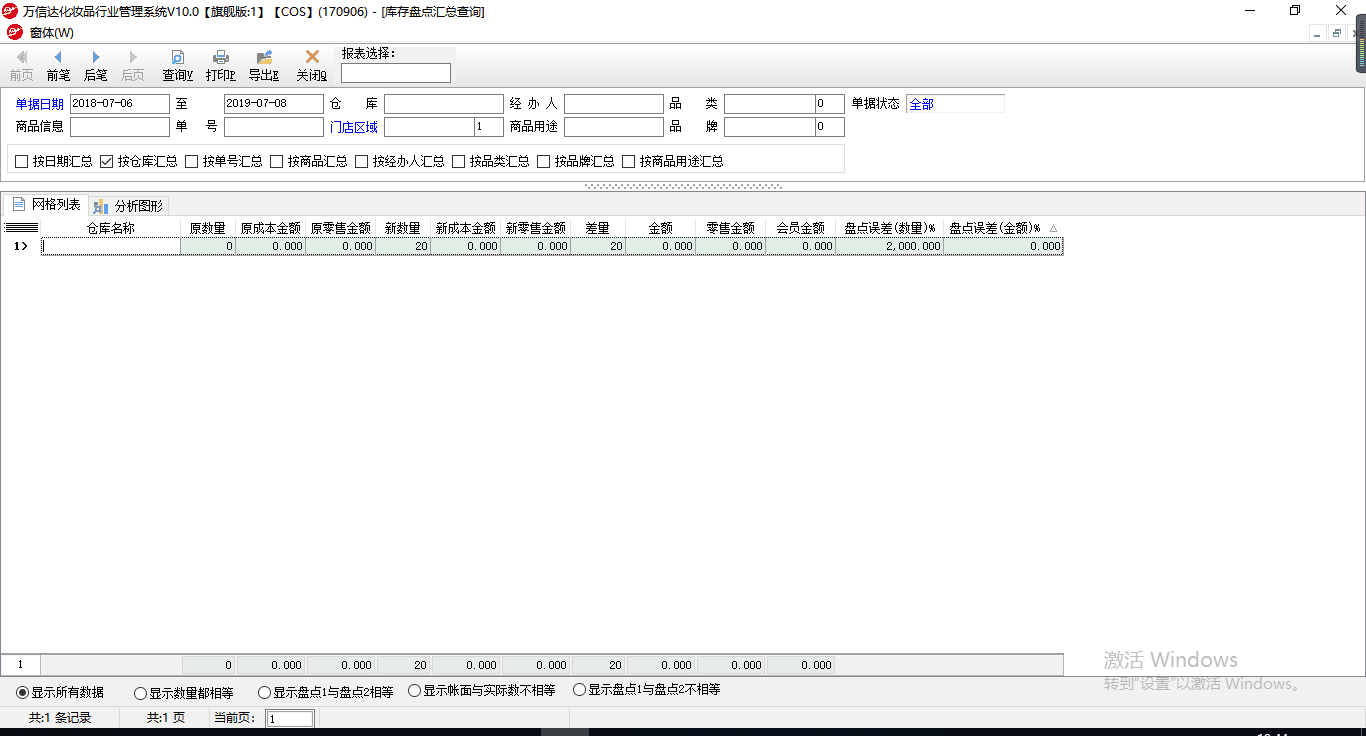Switch to 分析图形 tab
1366x736 pixels.
pyautogui.click(x=129, y=206)
